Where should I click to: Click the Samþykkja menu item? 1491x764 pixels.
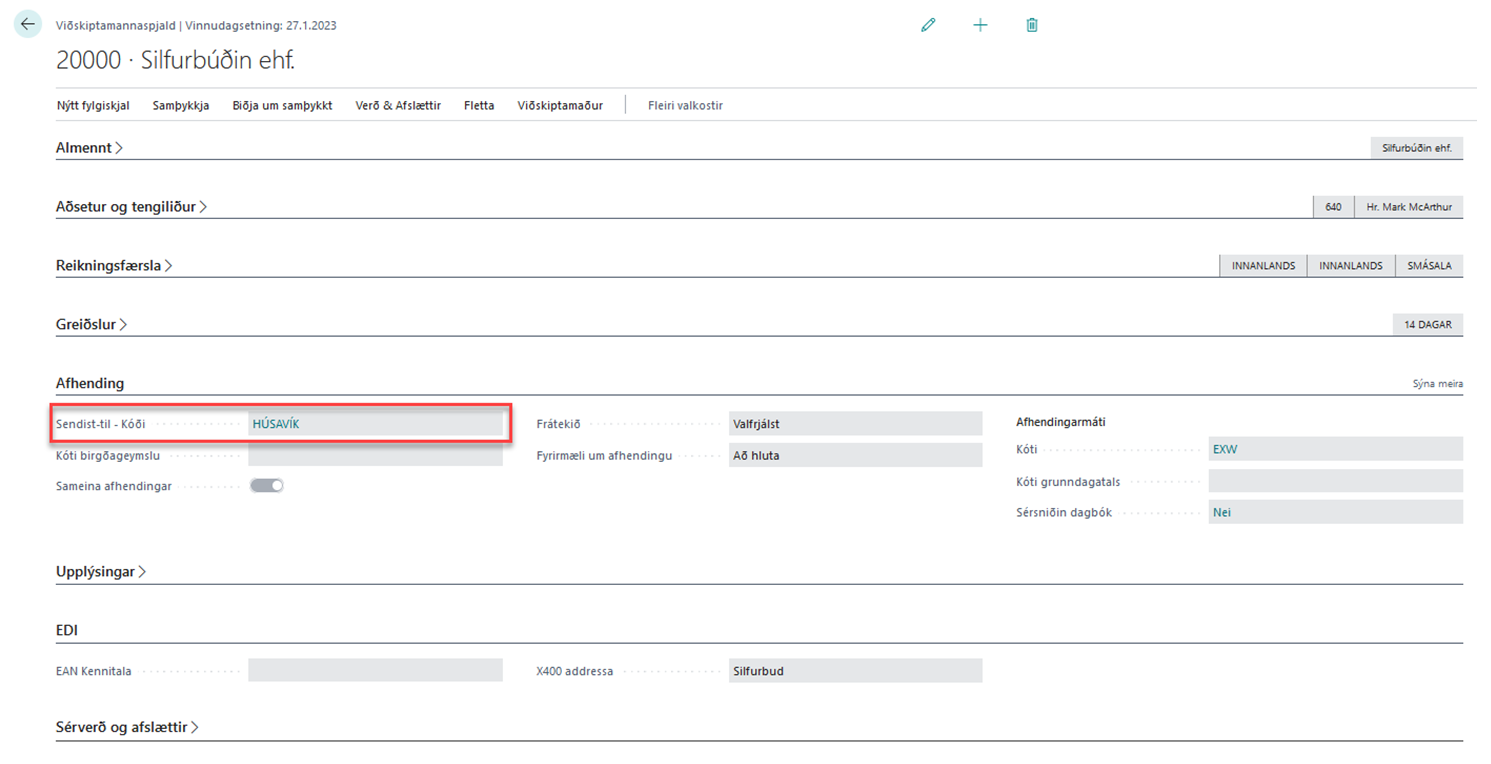[181, 105]
